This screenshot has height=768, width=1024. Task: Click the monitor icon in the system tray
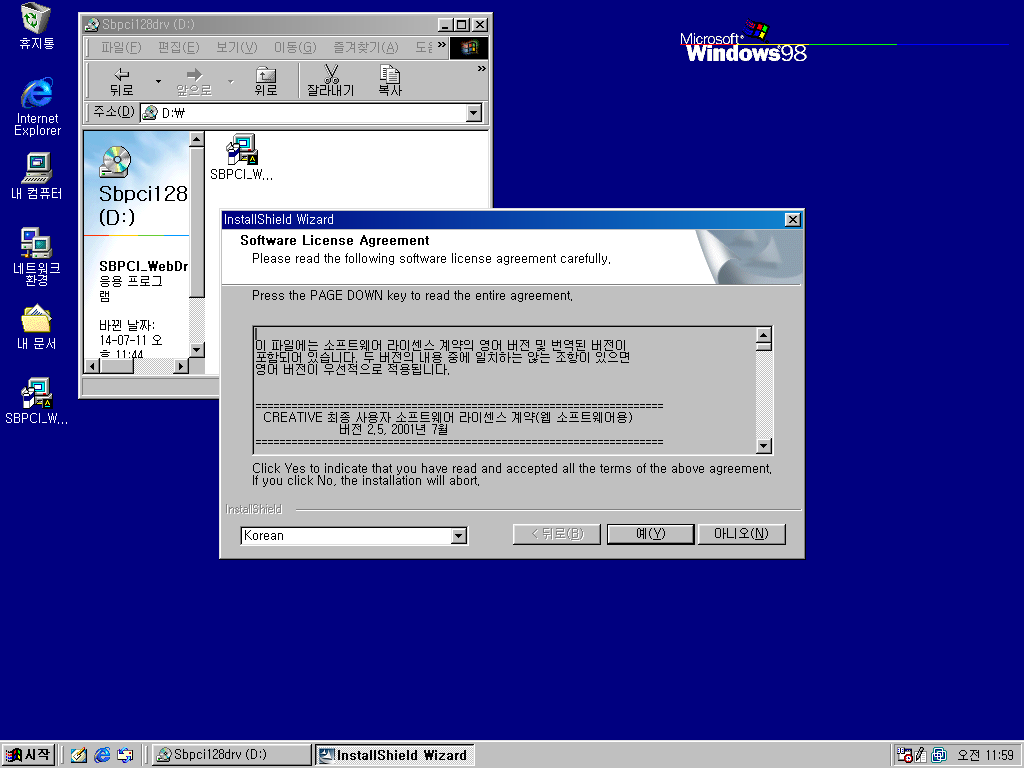tap(938, 755)
